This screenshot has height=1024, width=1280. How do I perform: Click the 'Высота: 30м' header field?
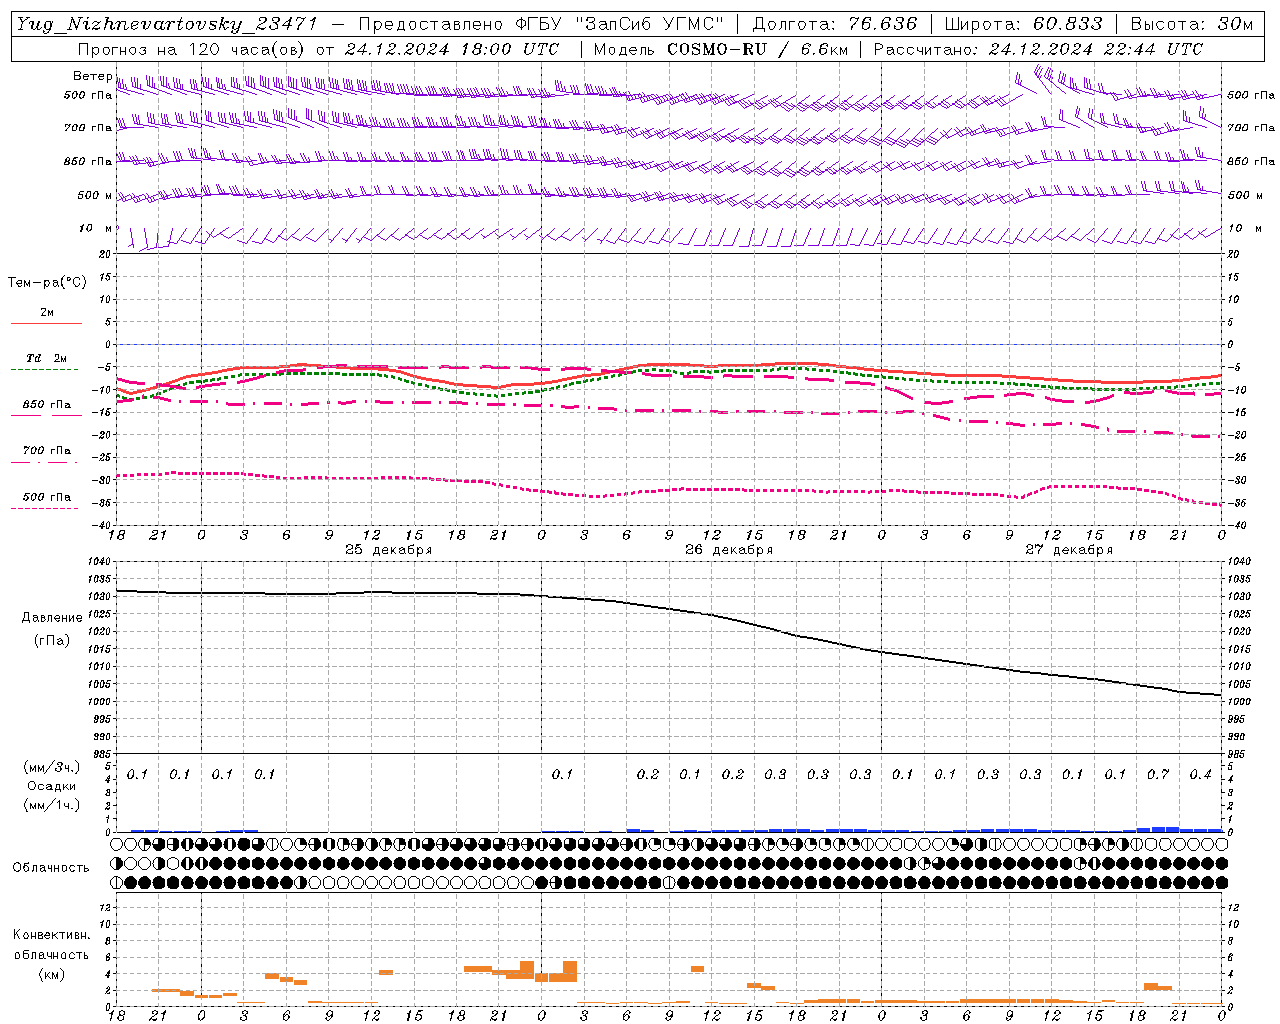(1191, 24)
